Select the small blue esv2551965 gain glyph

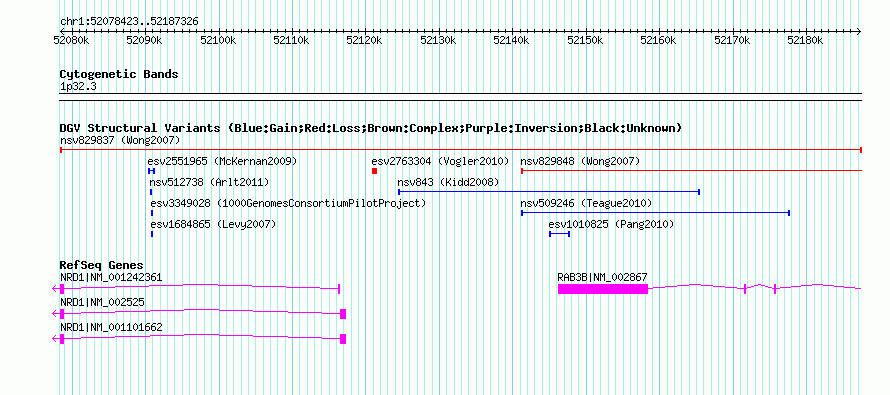point(152,171)
